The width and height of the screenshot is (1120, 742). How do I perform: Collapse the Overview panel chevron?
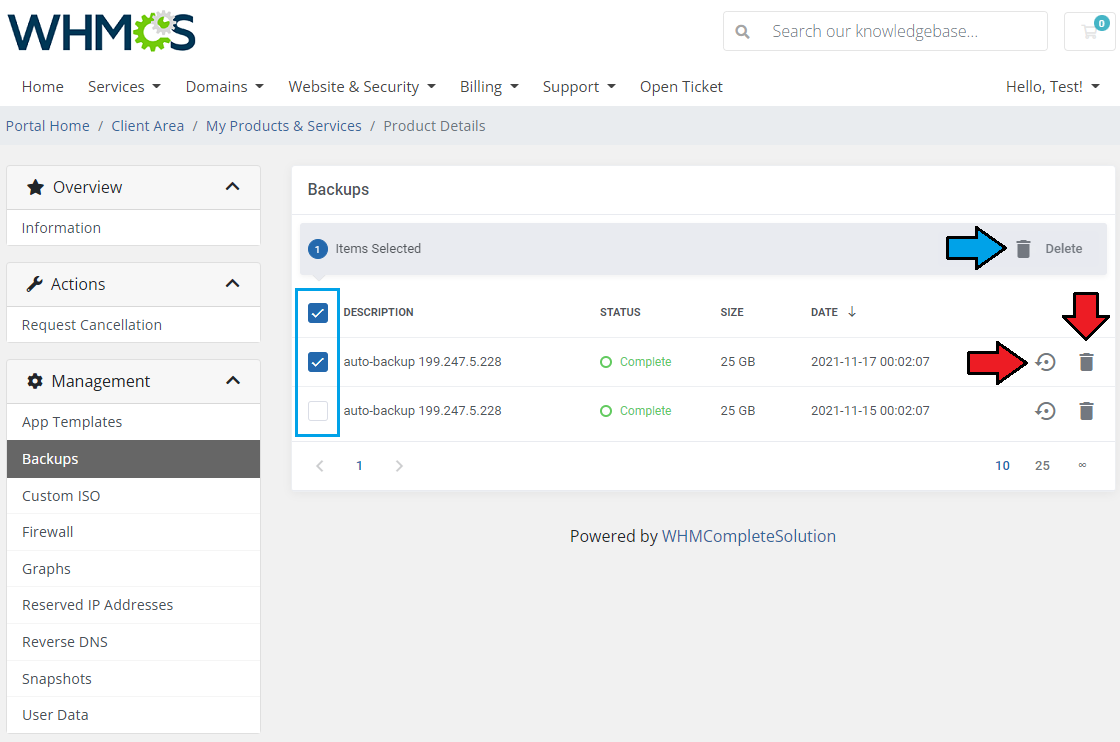(232, 187)
